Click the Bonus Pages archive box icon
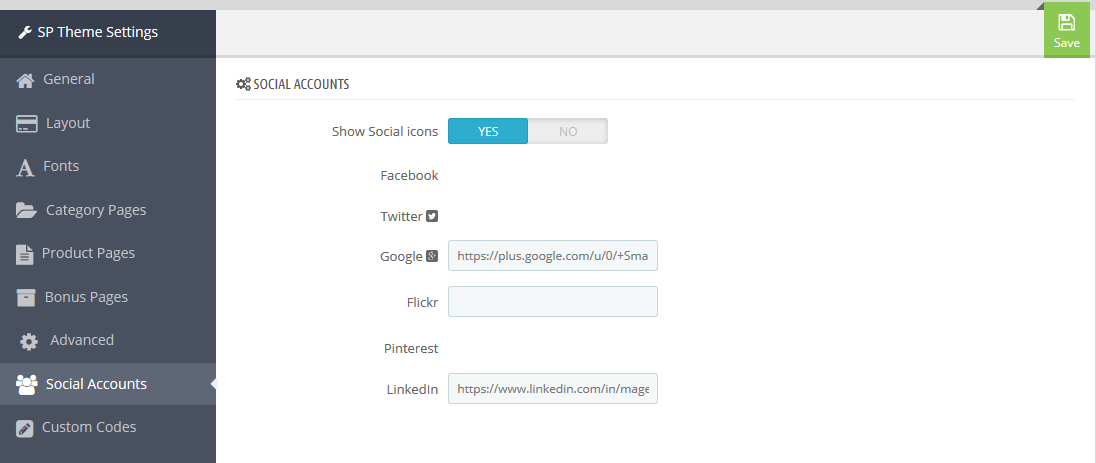 coord(26,297)
